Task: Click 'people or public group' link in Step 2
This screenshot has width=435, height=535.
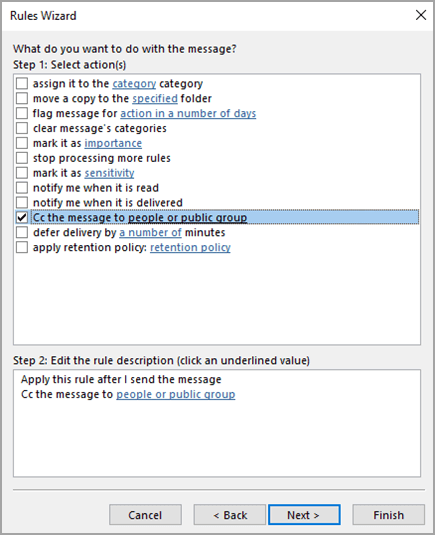Action: point(176,394)
